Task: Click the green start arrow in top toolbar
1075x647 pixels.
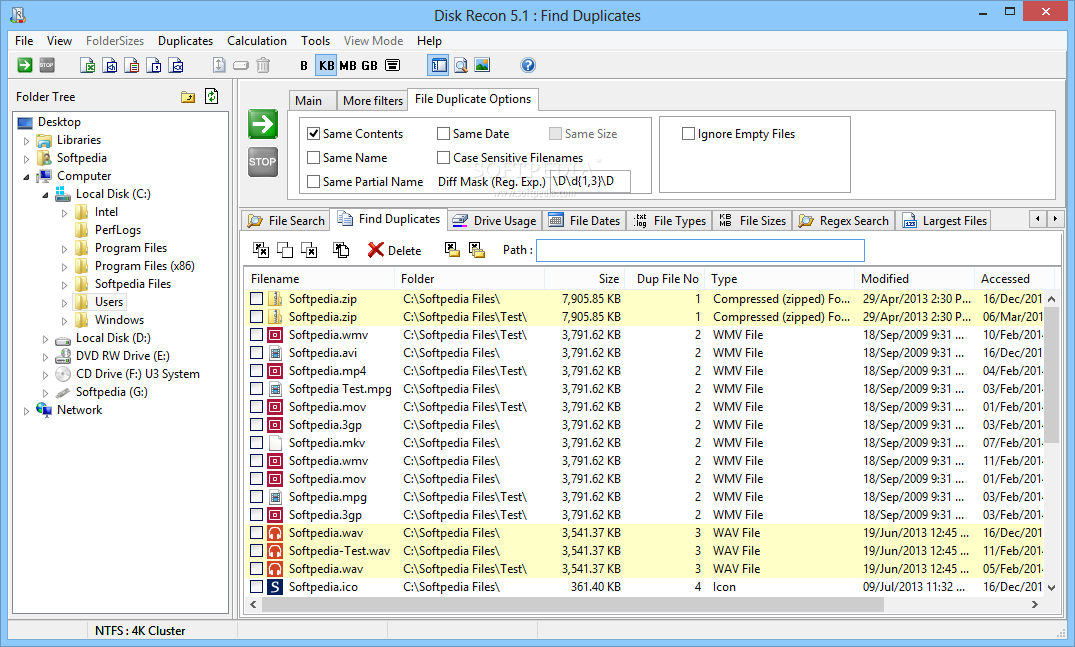Action: coord(25,65)
